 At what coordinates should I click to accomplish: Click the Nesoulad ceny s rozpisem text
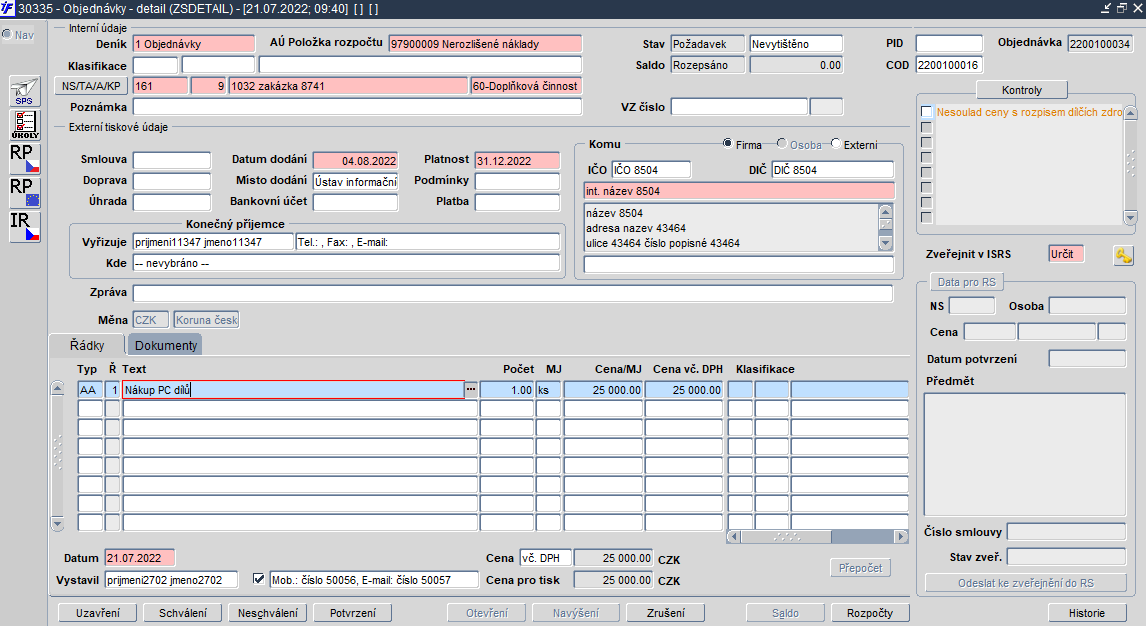coord(1029,112)
